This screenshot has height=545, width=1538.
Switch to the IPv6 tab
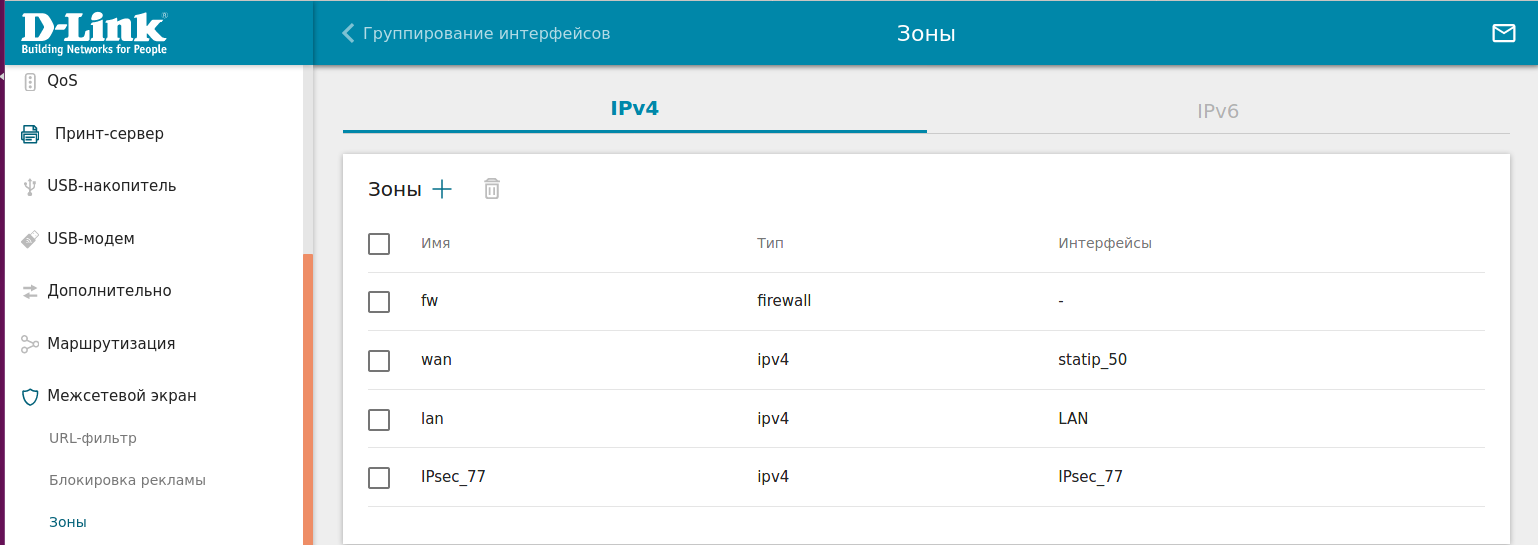pyautogui.click(x=1217, y=111)
